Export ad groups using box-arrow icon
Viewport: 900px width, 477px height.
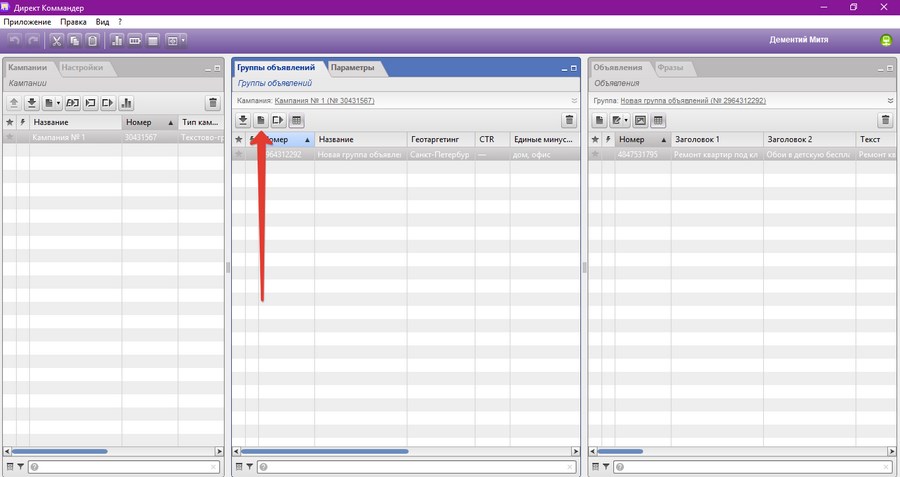pyautogui.click(x=278, y=121)
